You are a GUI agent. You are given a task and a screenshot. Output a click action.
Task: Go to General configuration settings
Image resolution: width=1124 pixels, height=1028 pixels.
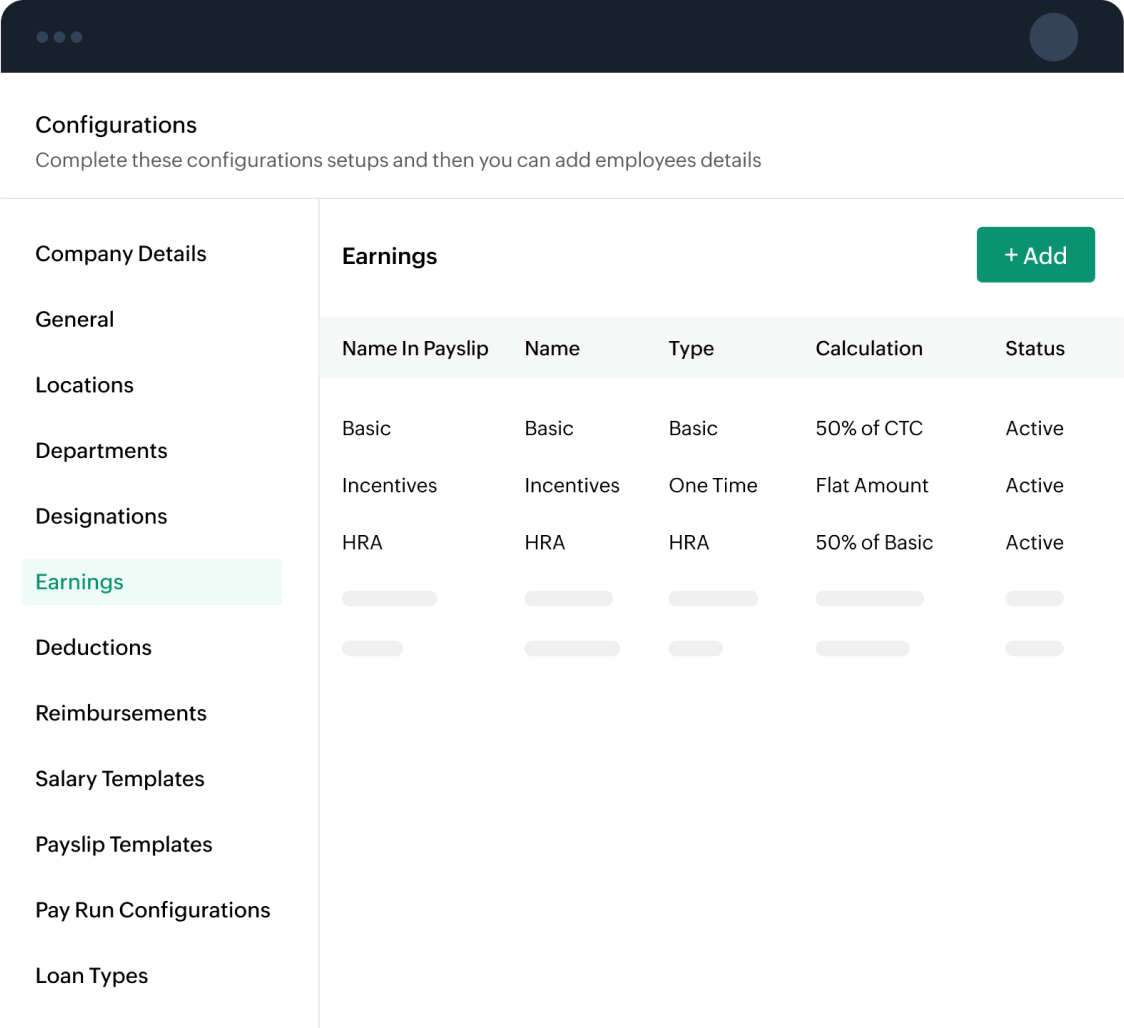point(75,319)
